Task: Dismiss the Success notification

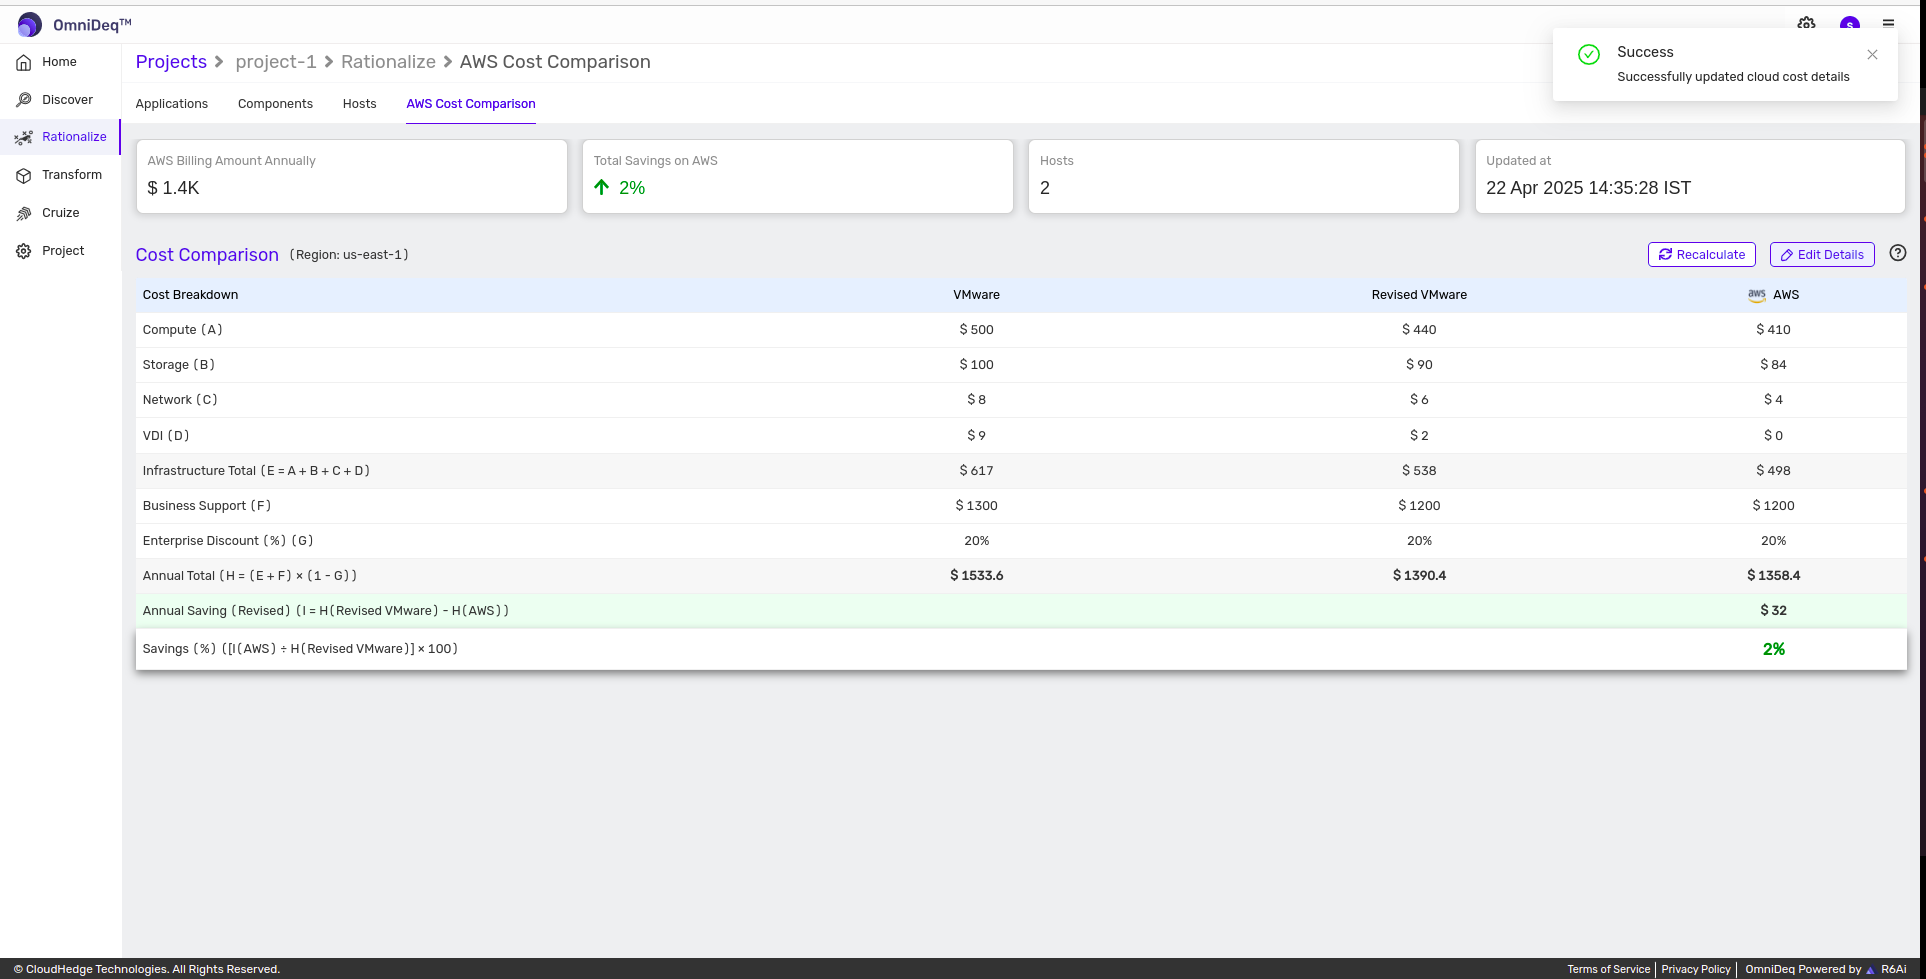Action: 1872,55
